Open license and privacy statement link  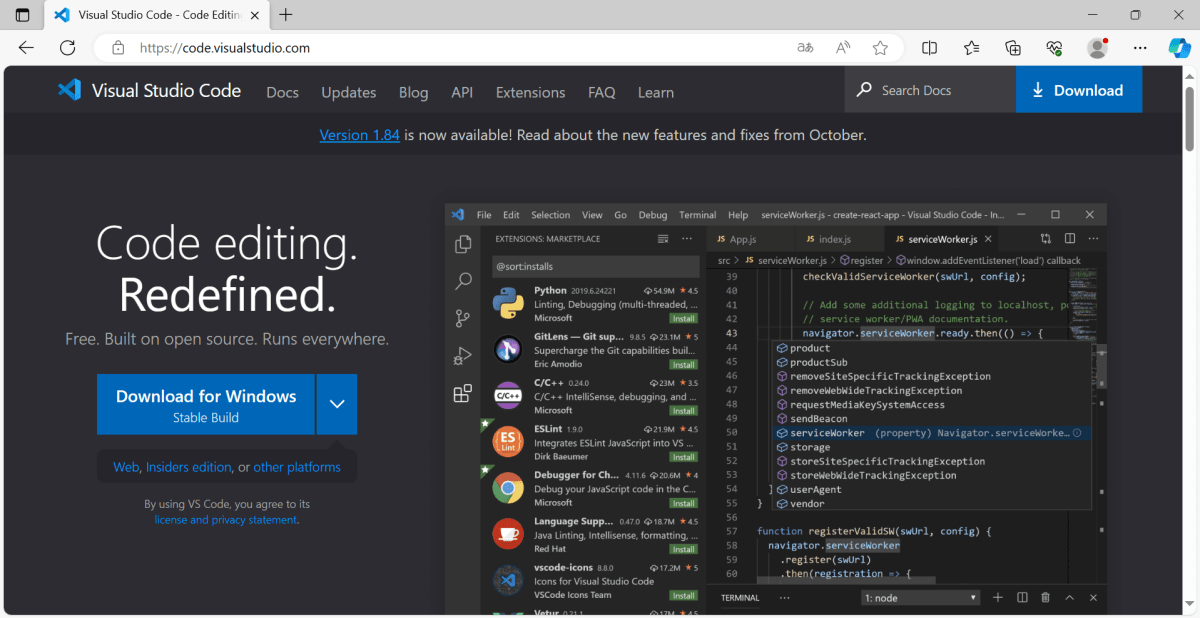tap(226, 520)
